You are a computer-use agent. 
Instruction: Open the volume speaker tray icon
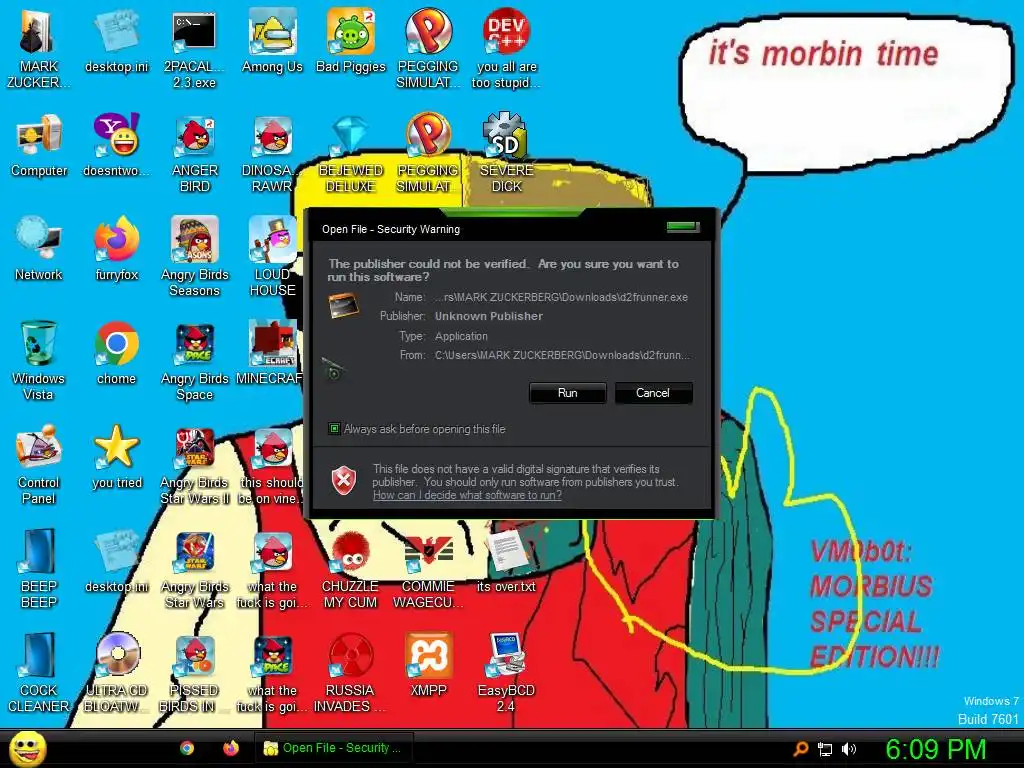coord(848,749)
